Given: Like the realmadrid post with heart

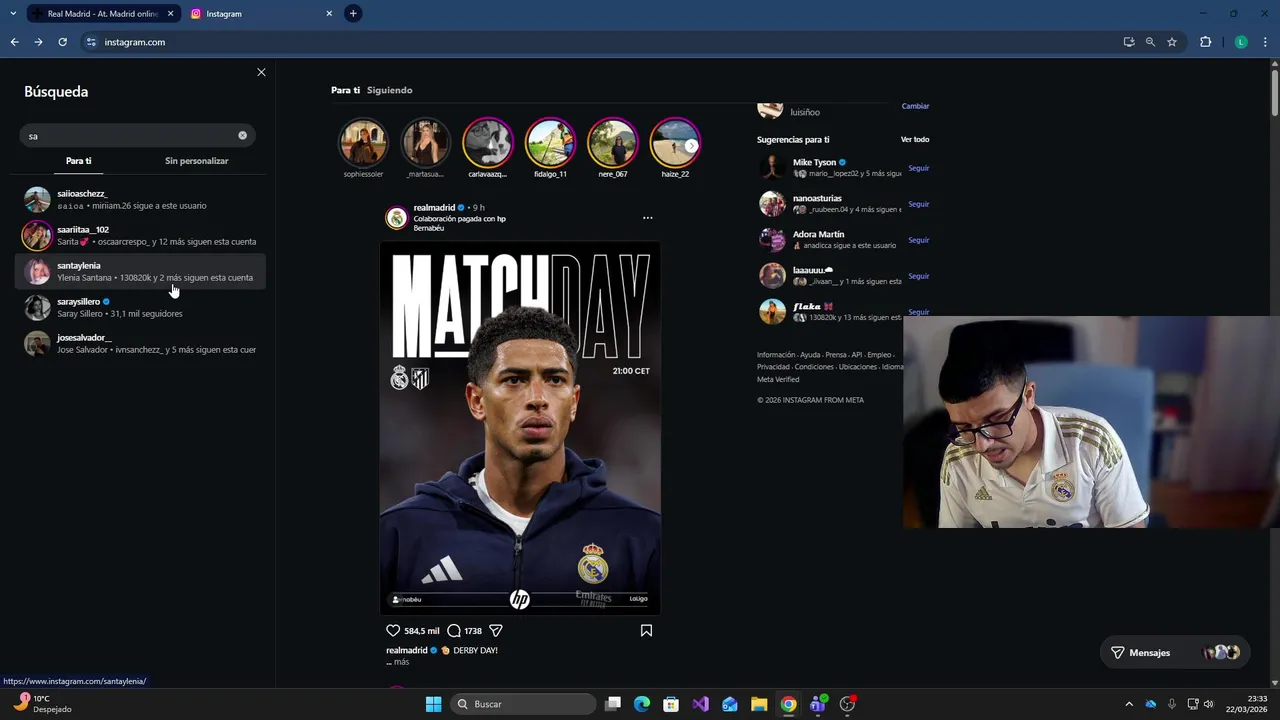Looking at the screenshot, I should click(x=393, y=630).
